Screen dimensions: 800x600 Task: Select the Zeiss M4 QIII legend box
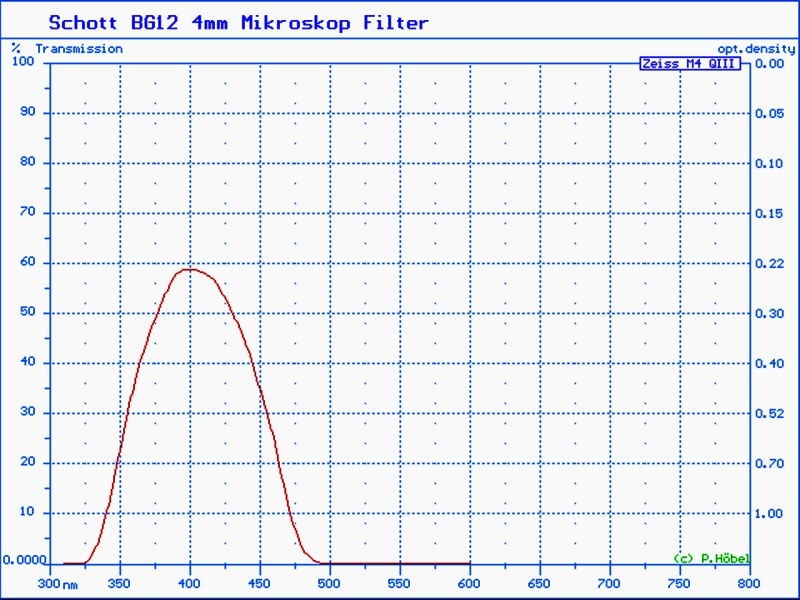point(690,63)
